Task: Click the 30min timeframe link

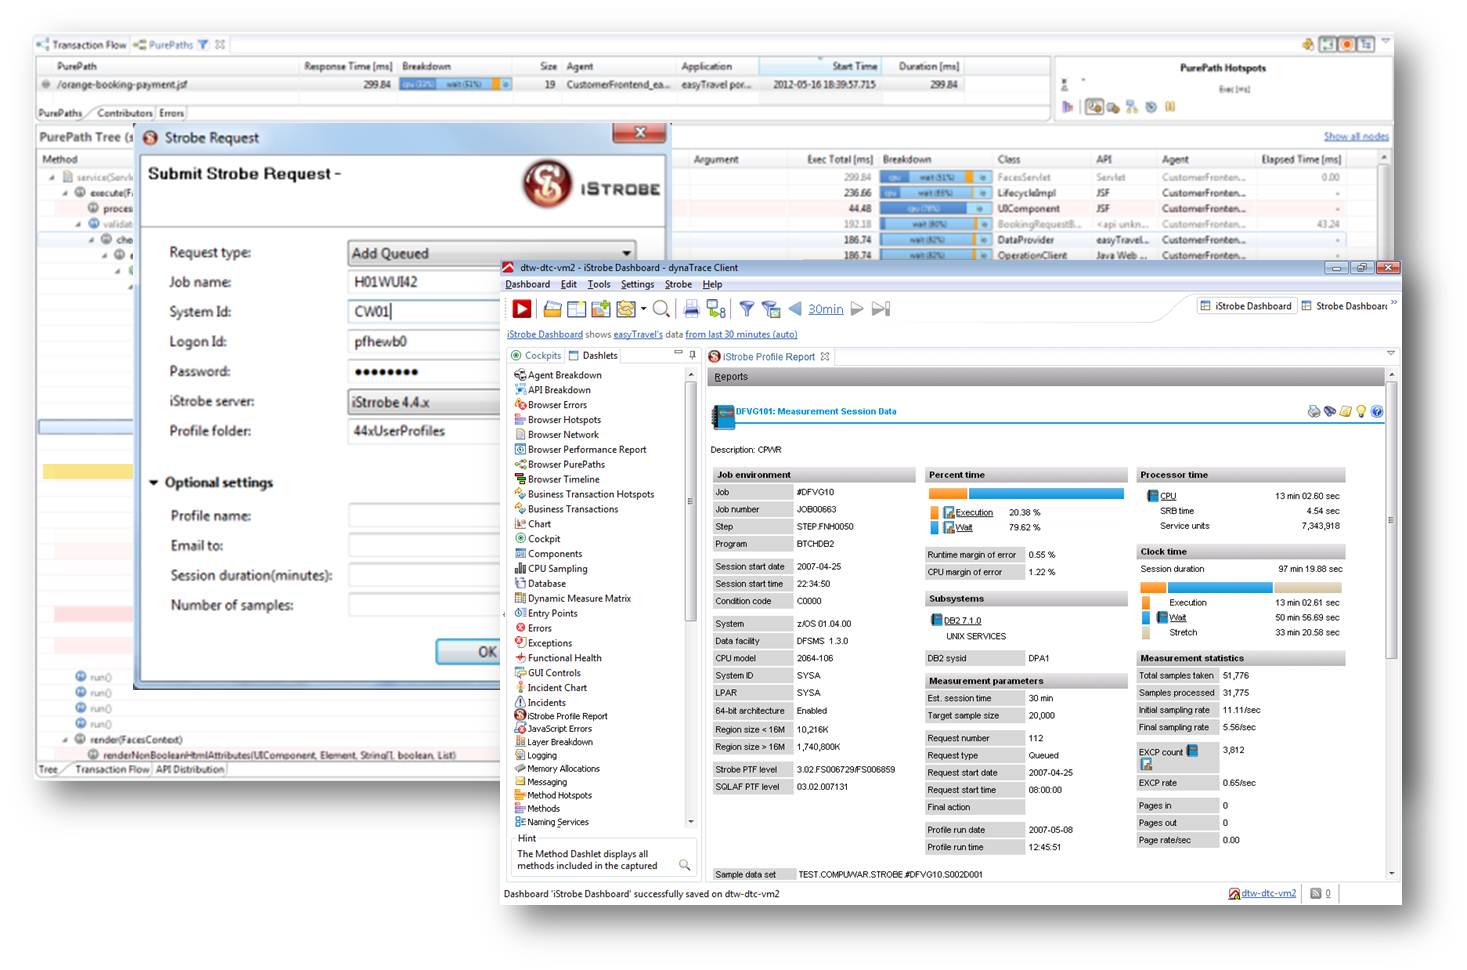Action: click(x=825, y=309)
